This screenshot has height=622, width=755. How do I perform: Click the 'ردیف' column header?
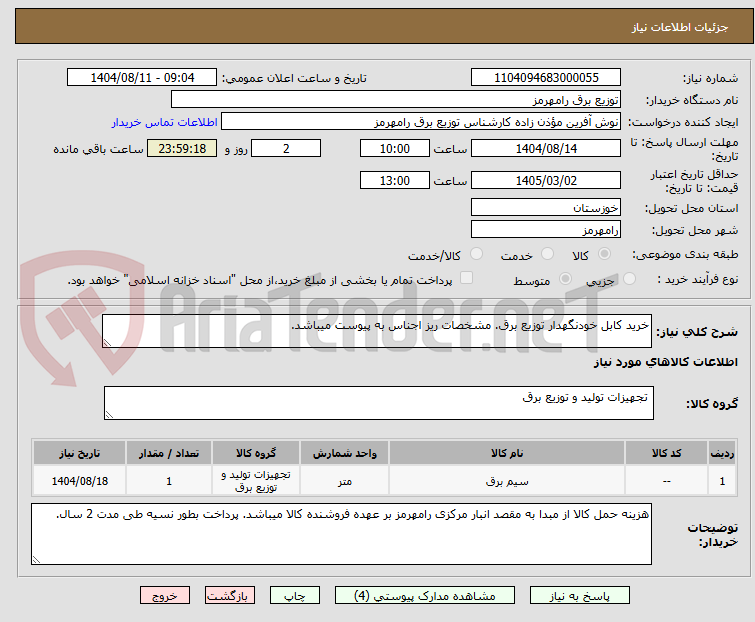[722, 453]
